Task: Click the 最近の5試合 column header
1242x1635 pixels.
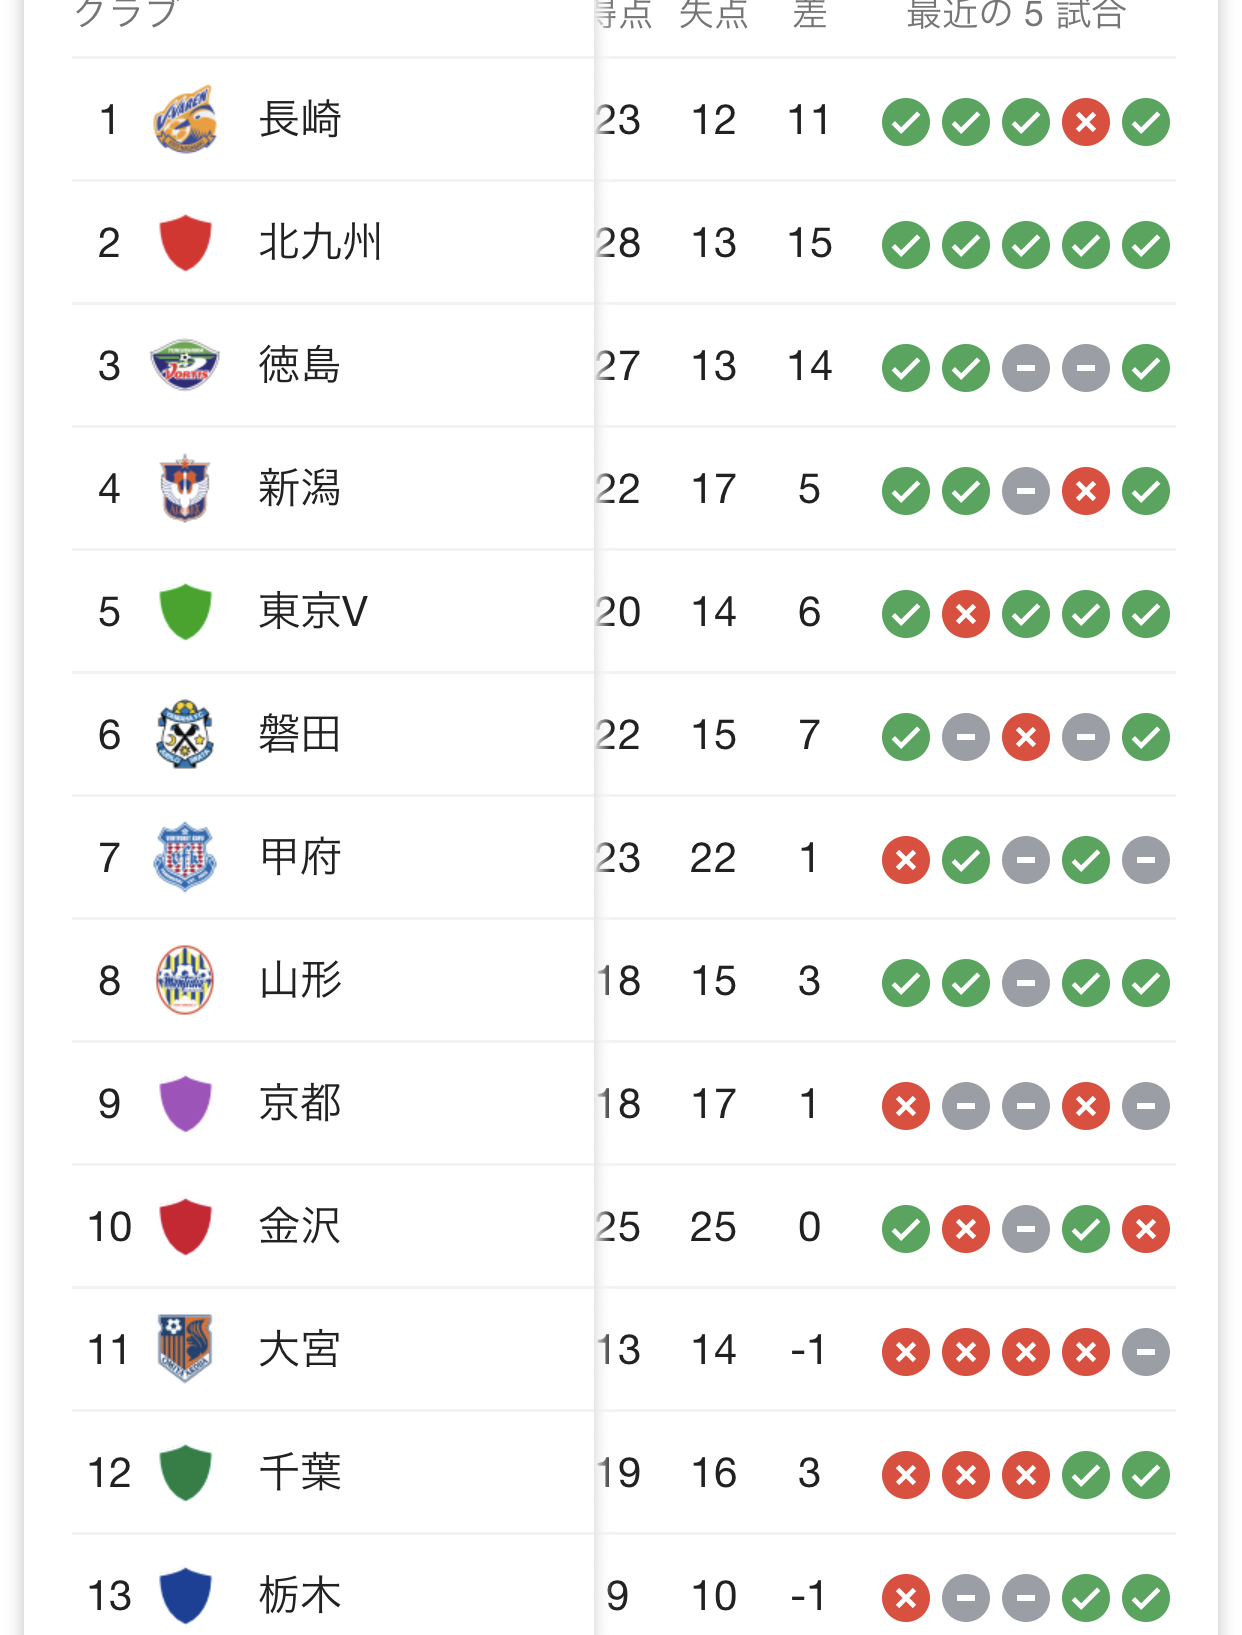Action: coord(1016,14)
